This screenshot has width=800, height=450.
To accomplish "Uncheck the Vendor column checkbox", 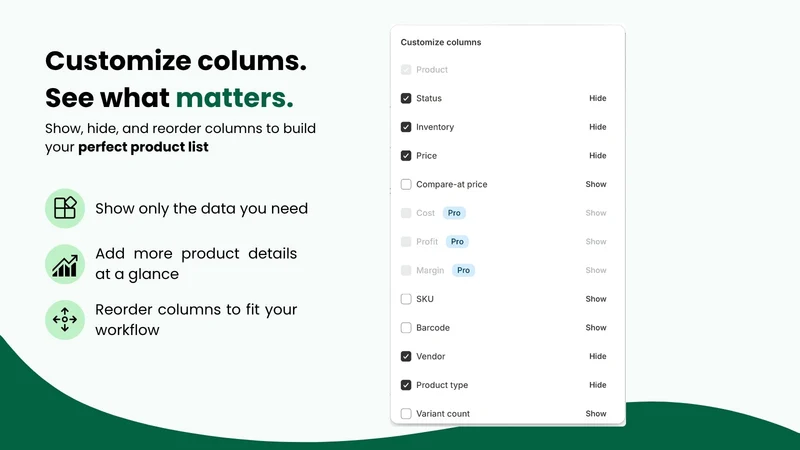I will pyautogui.click(x=406, y=356).
